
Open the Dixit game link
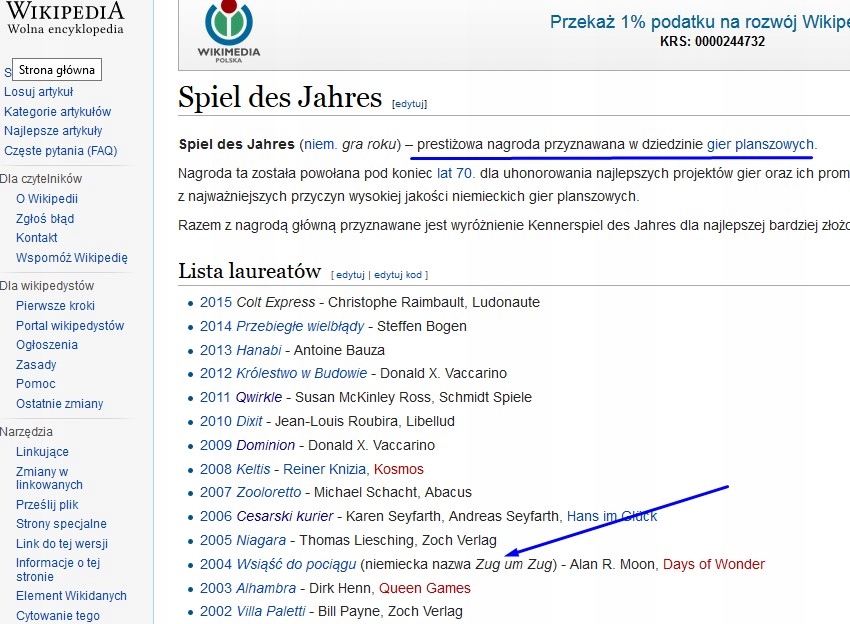pos(249,421)
